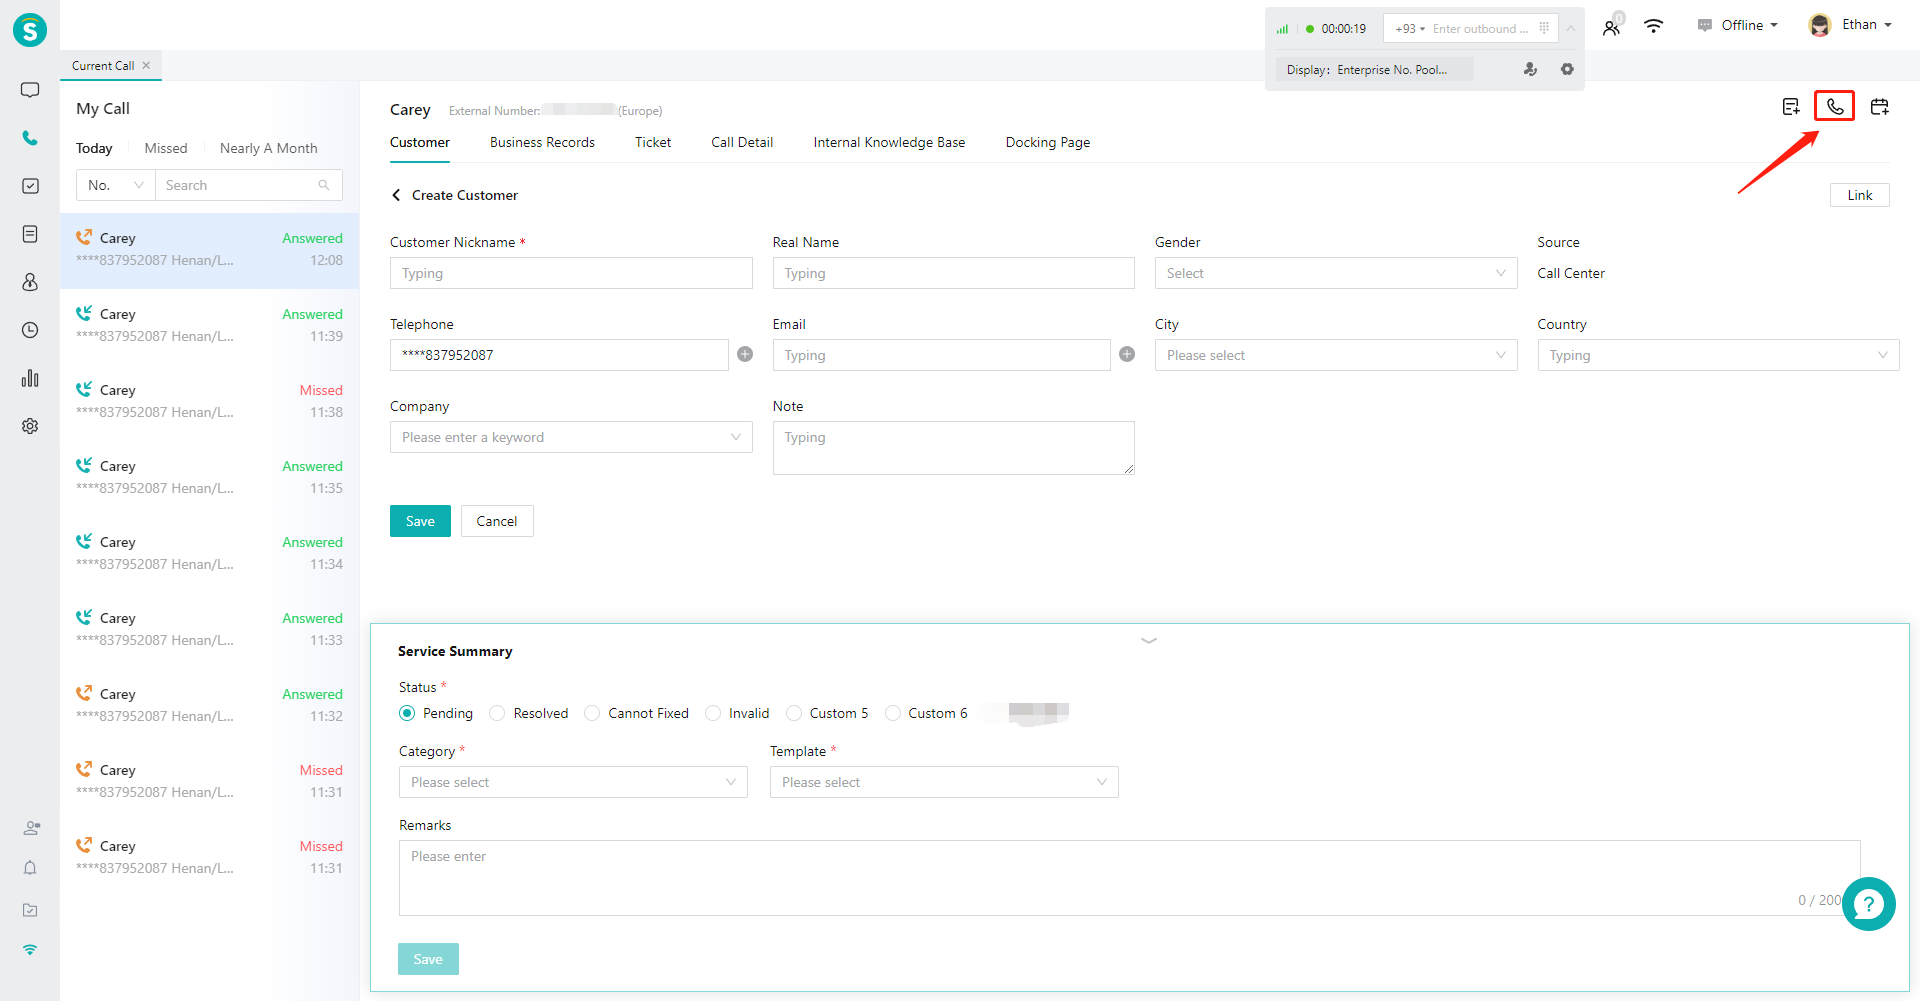Switch to the Business Records tab
The width and height of the screenshot is (1920, 1001).
pos(542,142)
